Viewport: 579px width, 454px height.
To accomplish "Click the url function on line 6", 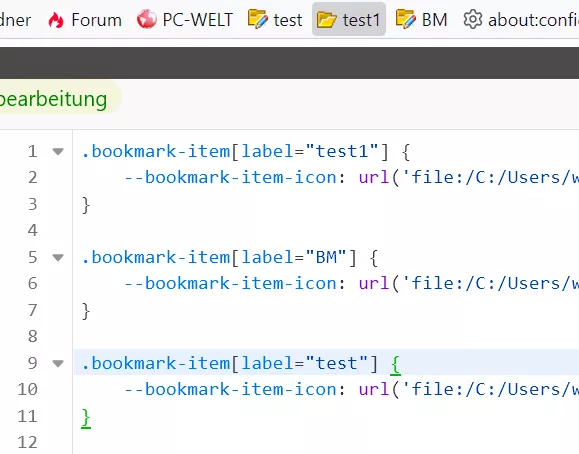I will coord(374,283).
